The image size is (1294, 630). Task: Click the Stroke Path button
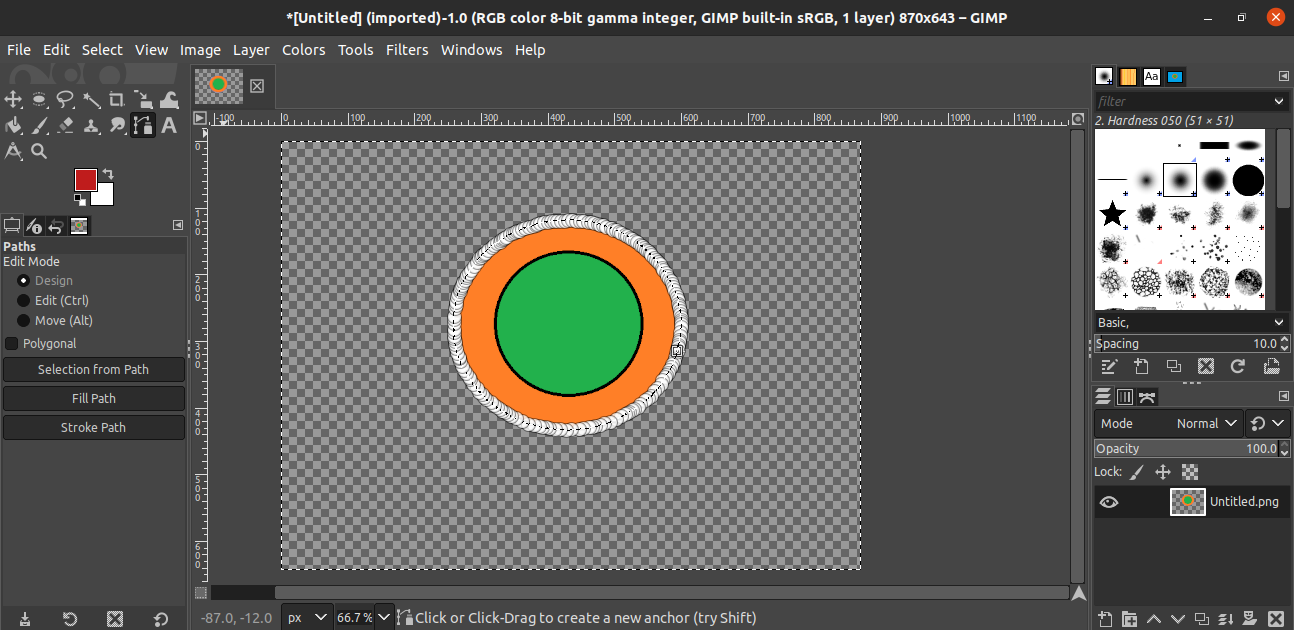(93, 427)
